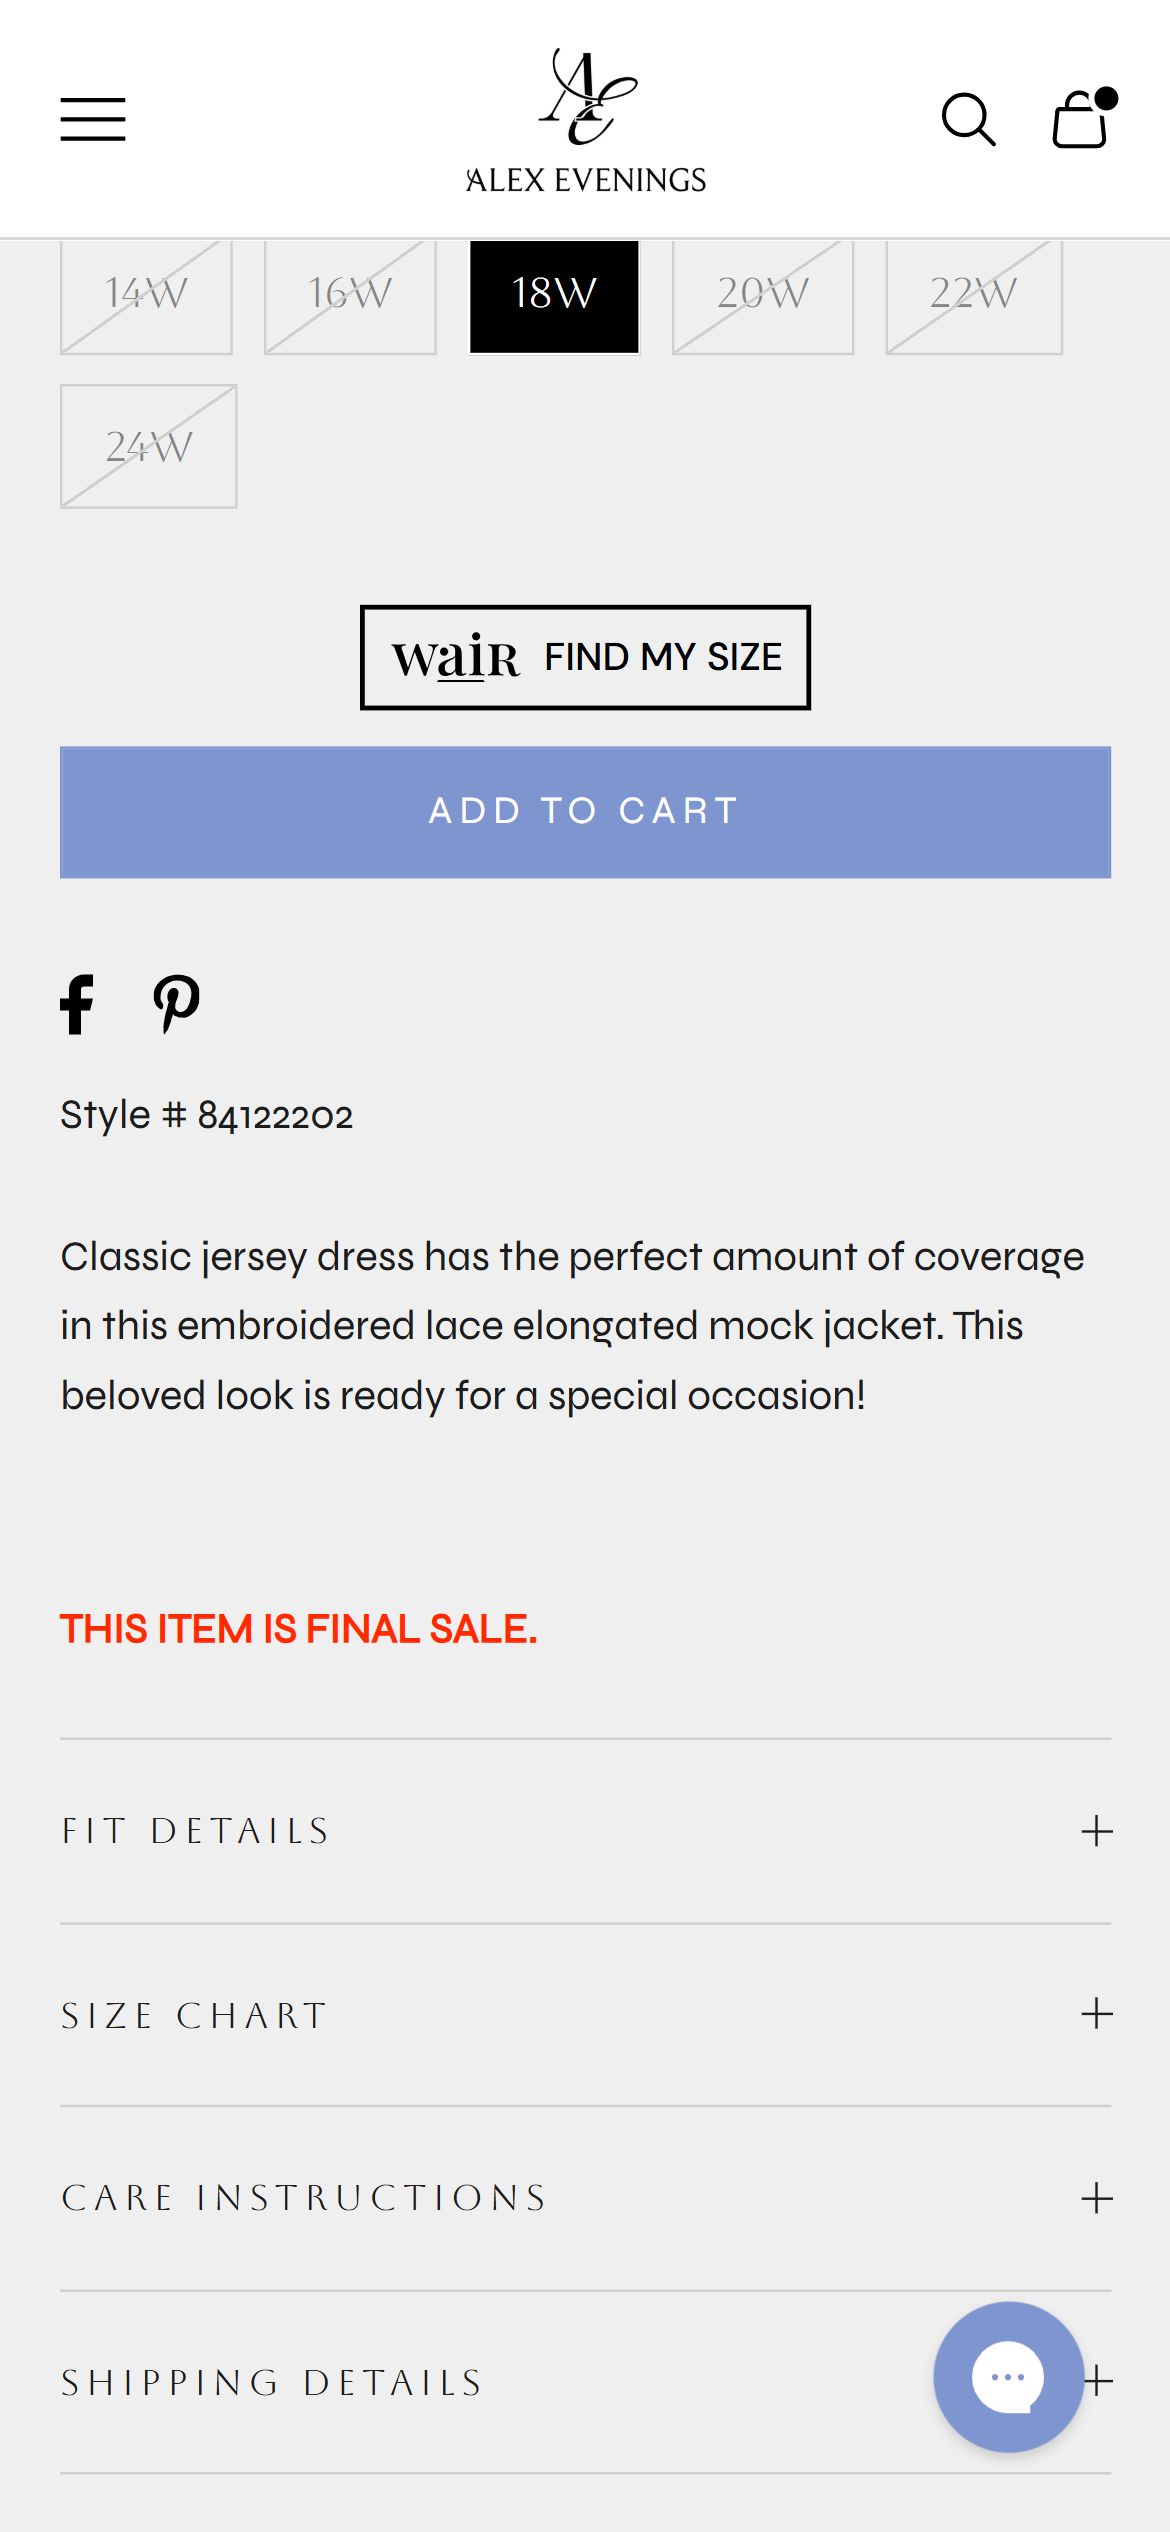Go to Alex Evenings logo homepage
The width and height of the screenshot is (1170, 2532).
point(586,121)
